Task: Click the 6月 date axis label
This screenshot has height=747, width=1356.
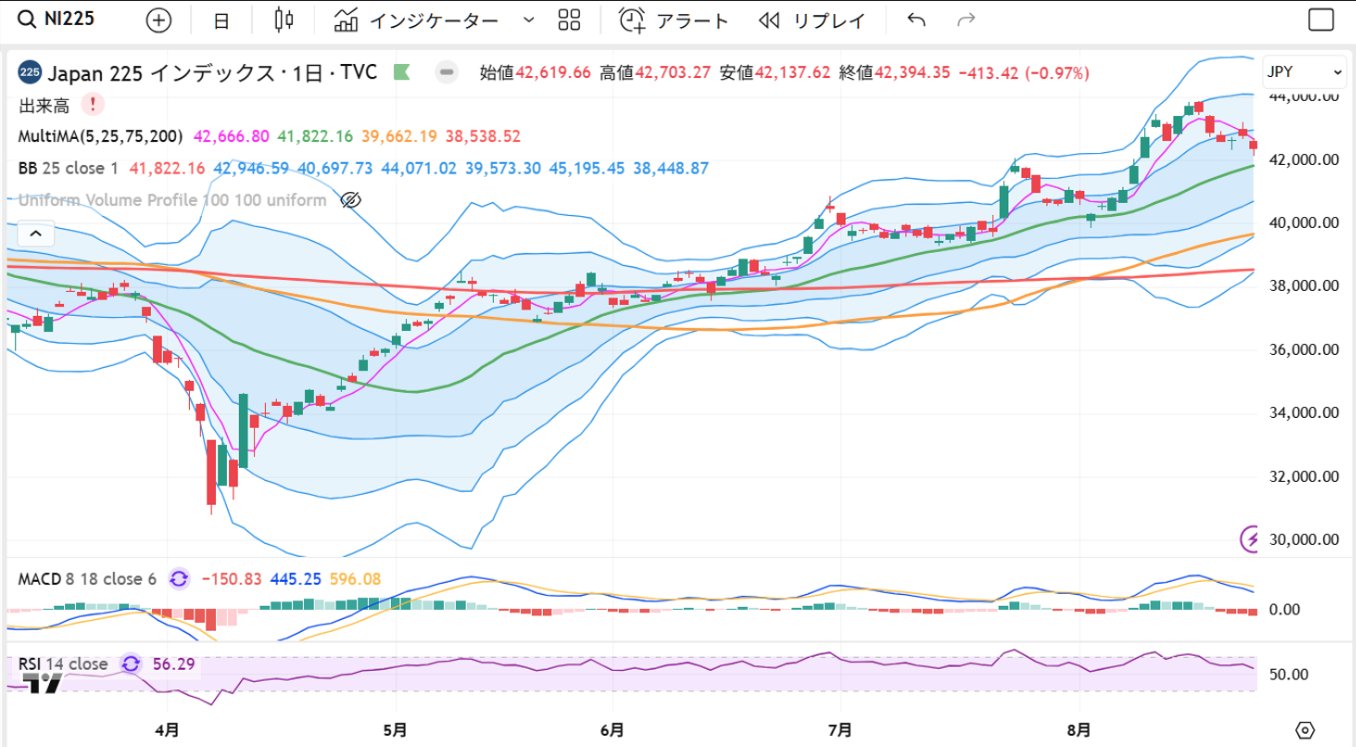Action: [x=614, y=729]
